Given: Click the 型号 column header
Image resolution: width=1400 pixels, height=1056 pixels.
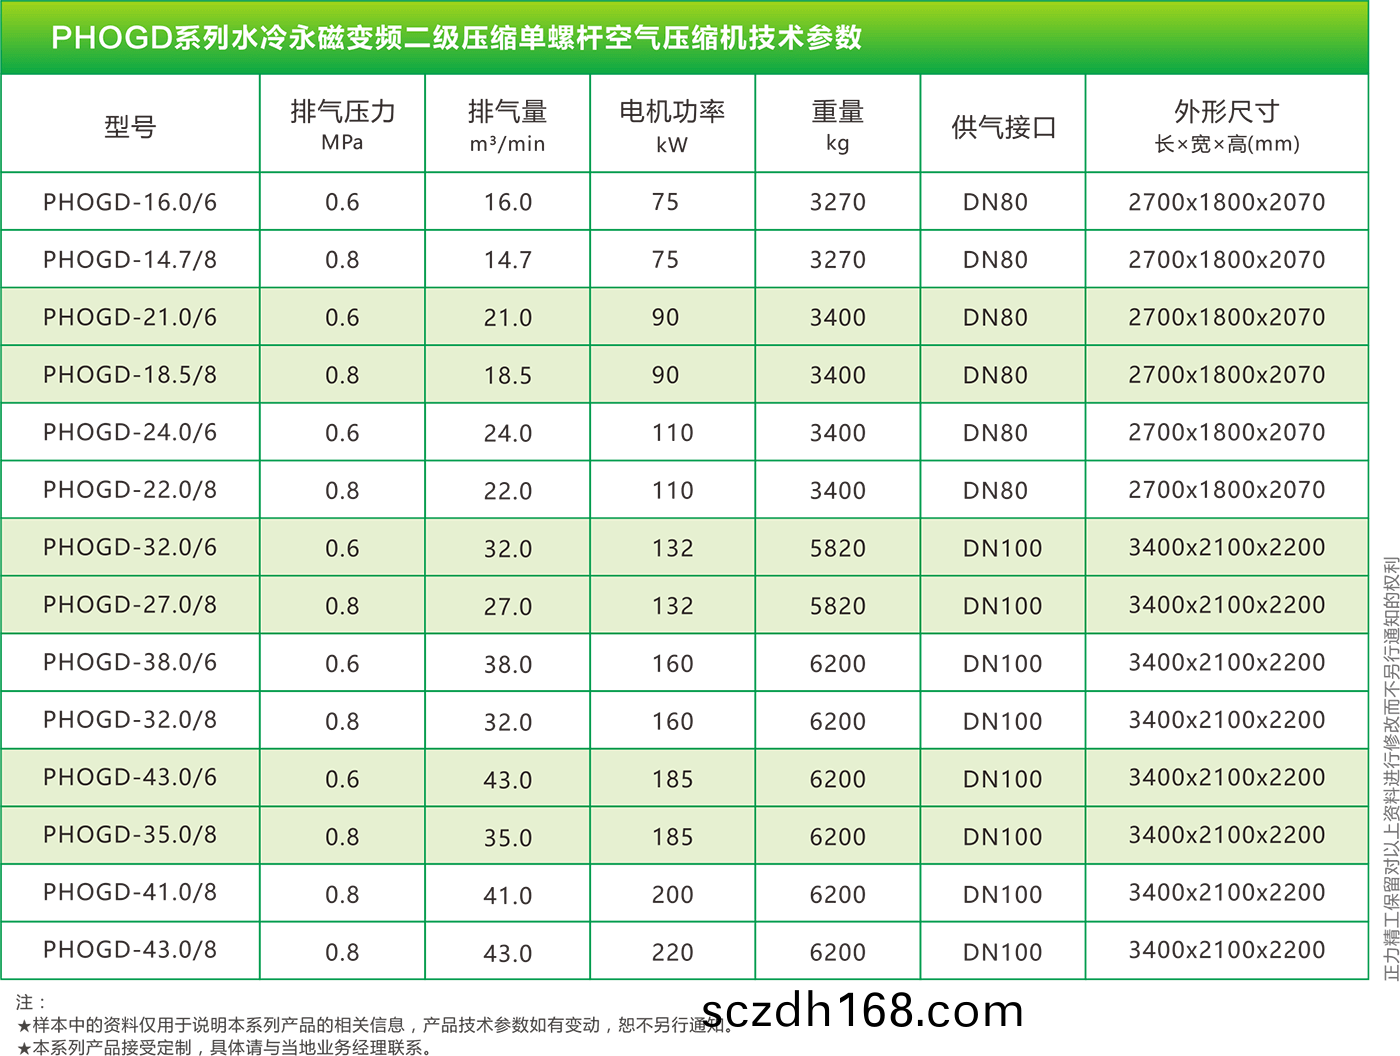Looking at the screenshot, I should tap(130, 127).
